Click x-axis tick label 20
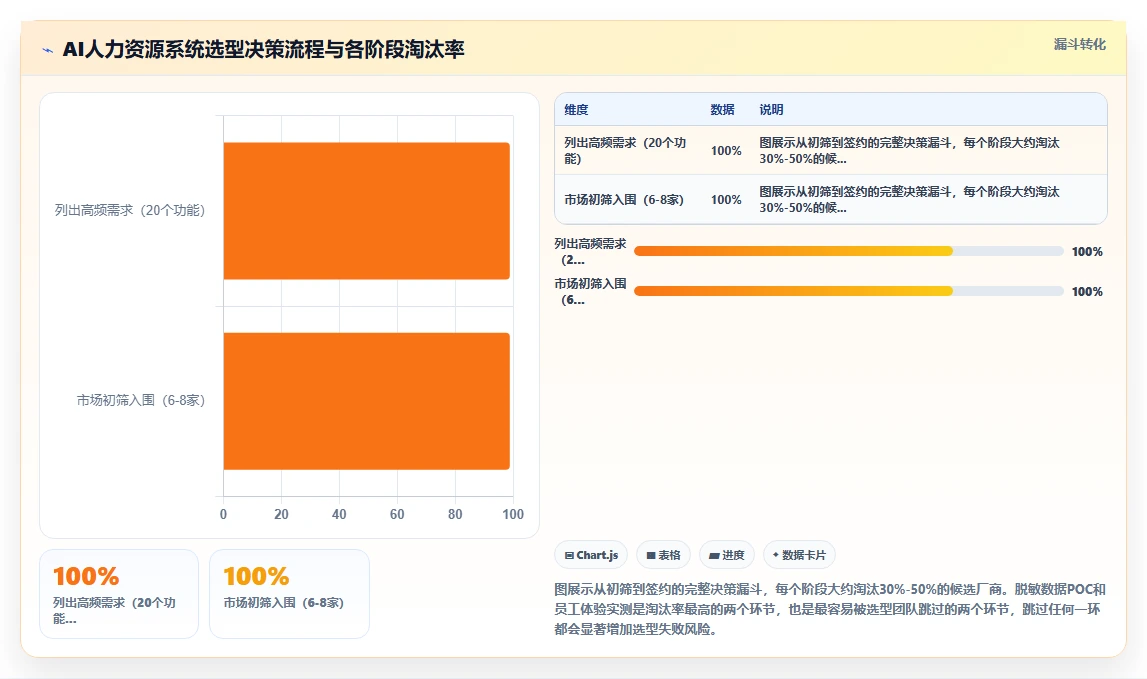Viewport: 1147px width, 679px height. [x=282, y=514]
